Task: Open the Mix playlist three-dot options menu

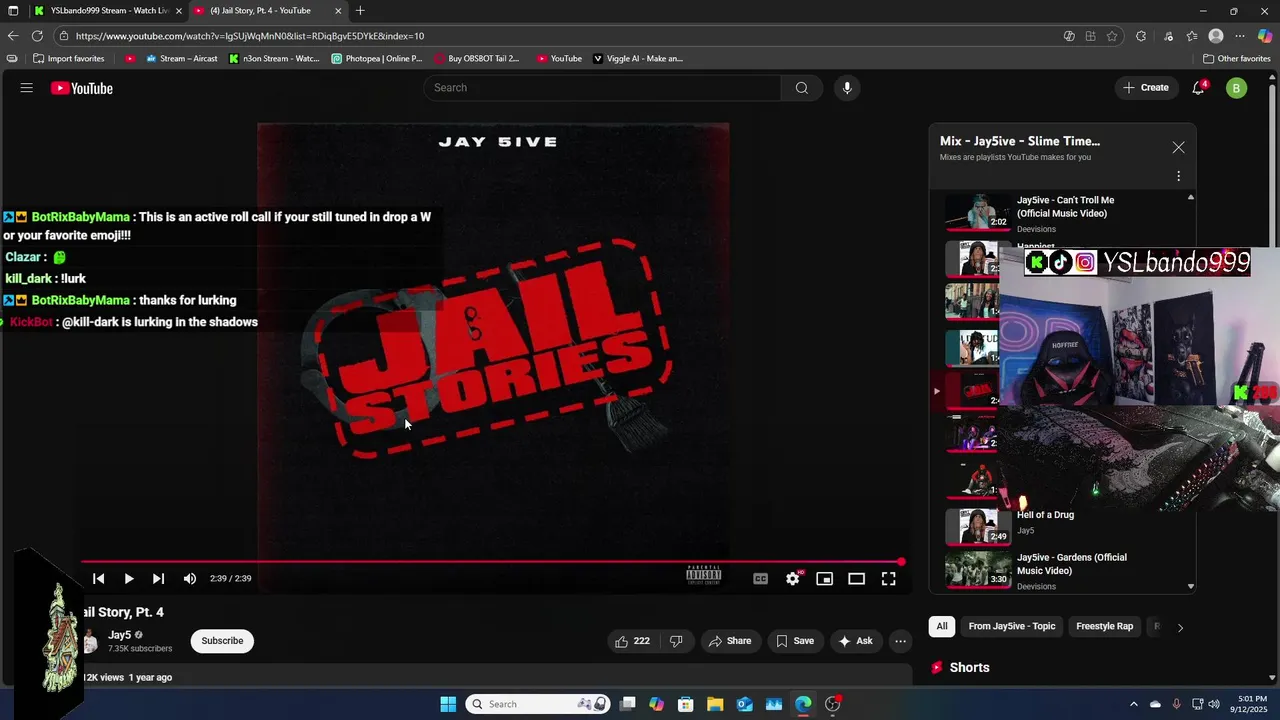Action: pyautogui.click(x=1178, y=176)
